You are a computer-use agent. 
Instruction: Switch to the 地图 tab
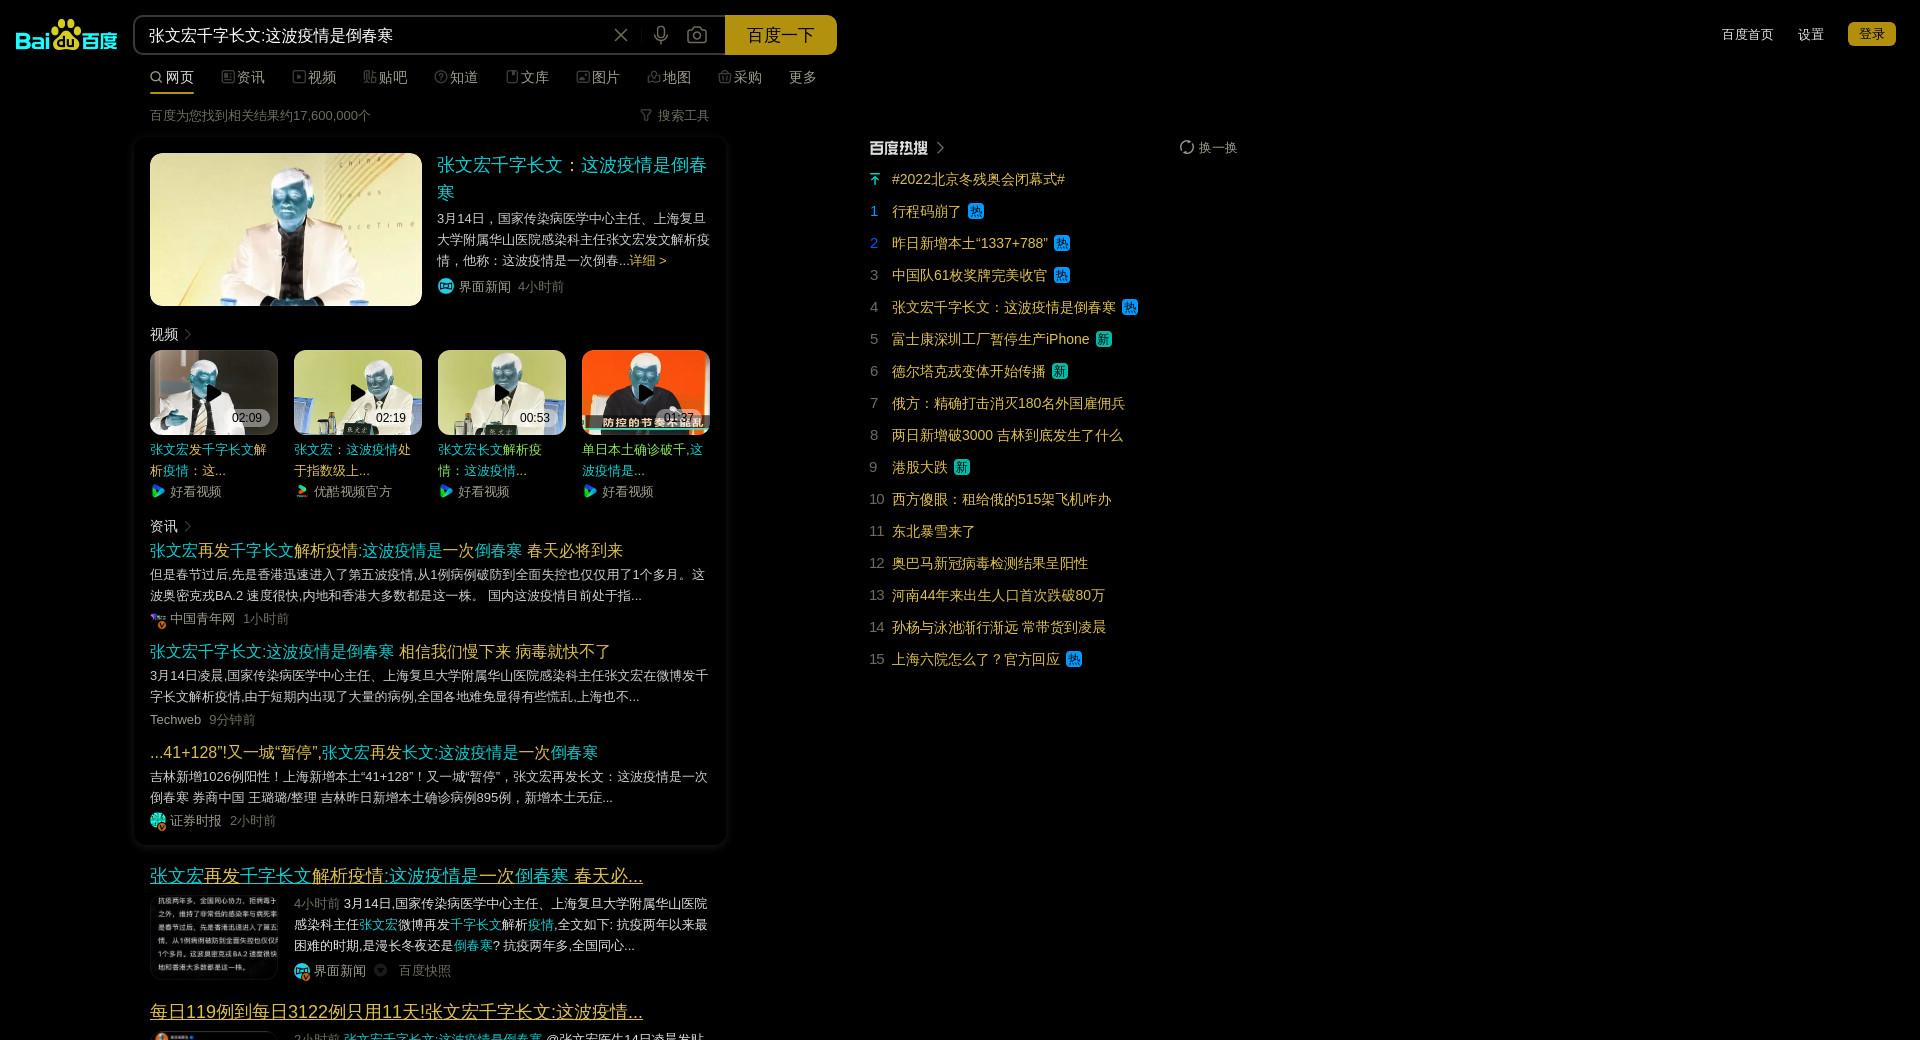tap(669, 77)
